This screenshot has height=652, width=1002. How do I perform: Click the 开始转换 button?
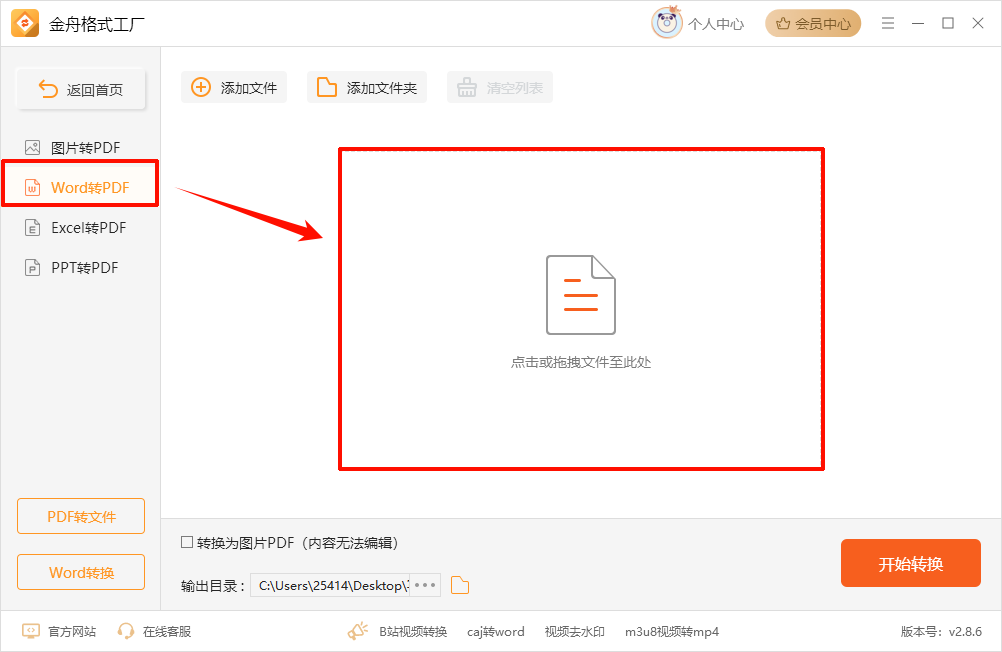point(910,563)
